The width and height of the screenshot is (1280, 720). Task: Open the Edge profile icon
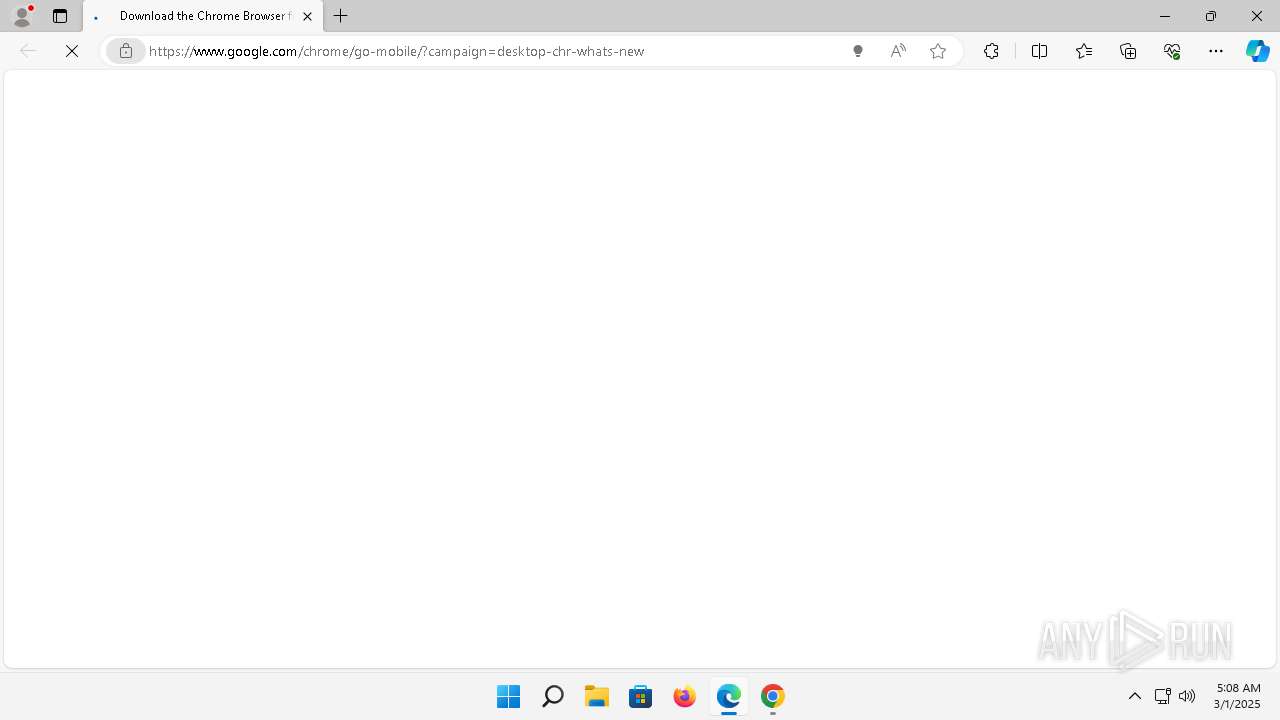click(x=22, y=16)
